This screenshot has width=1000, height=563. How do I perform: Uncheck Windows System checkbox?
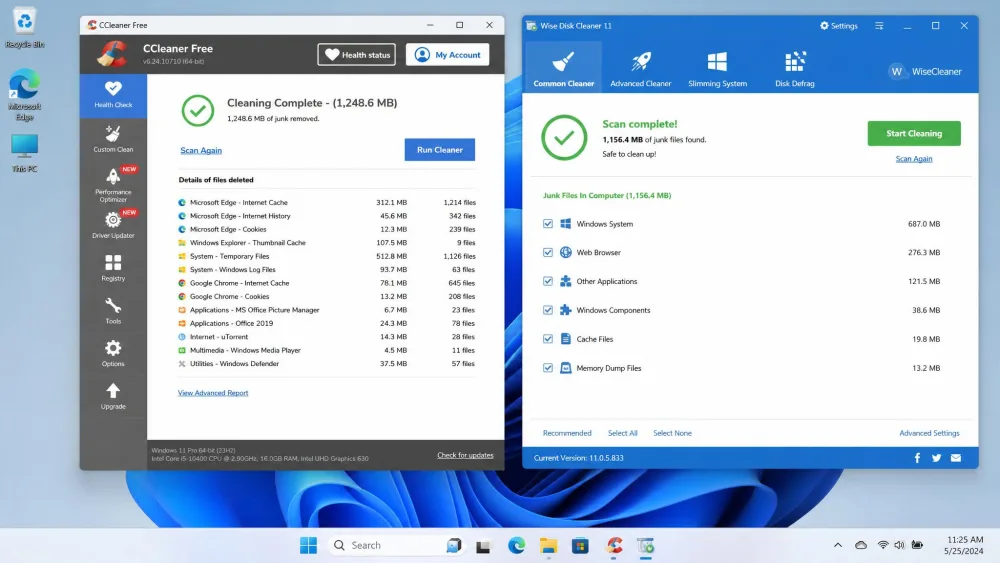(548, 224)
